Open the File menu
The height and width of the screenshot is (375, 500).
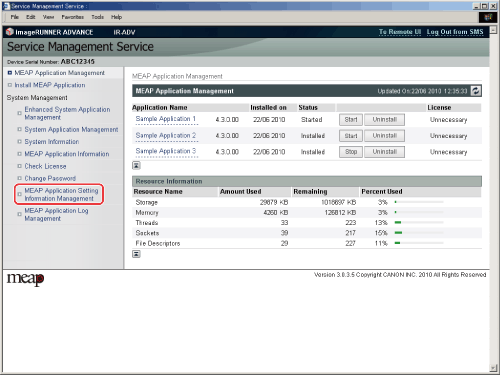coord(15,17)
